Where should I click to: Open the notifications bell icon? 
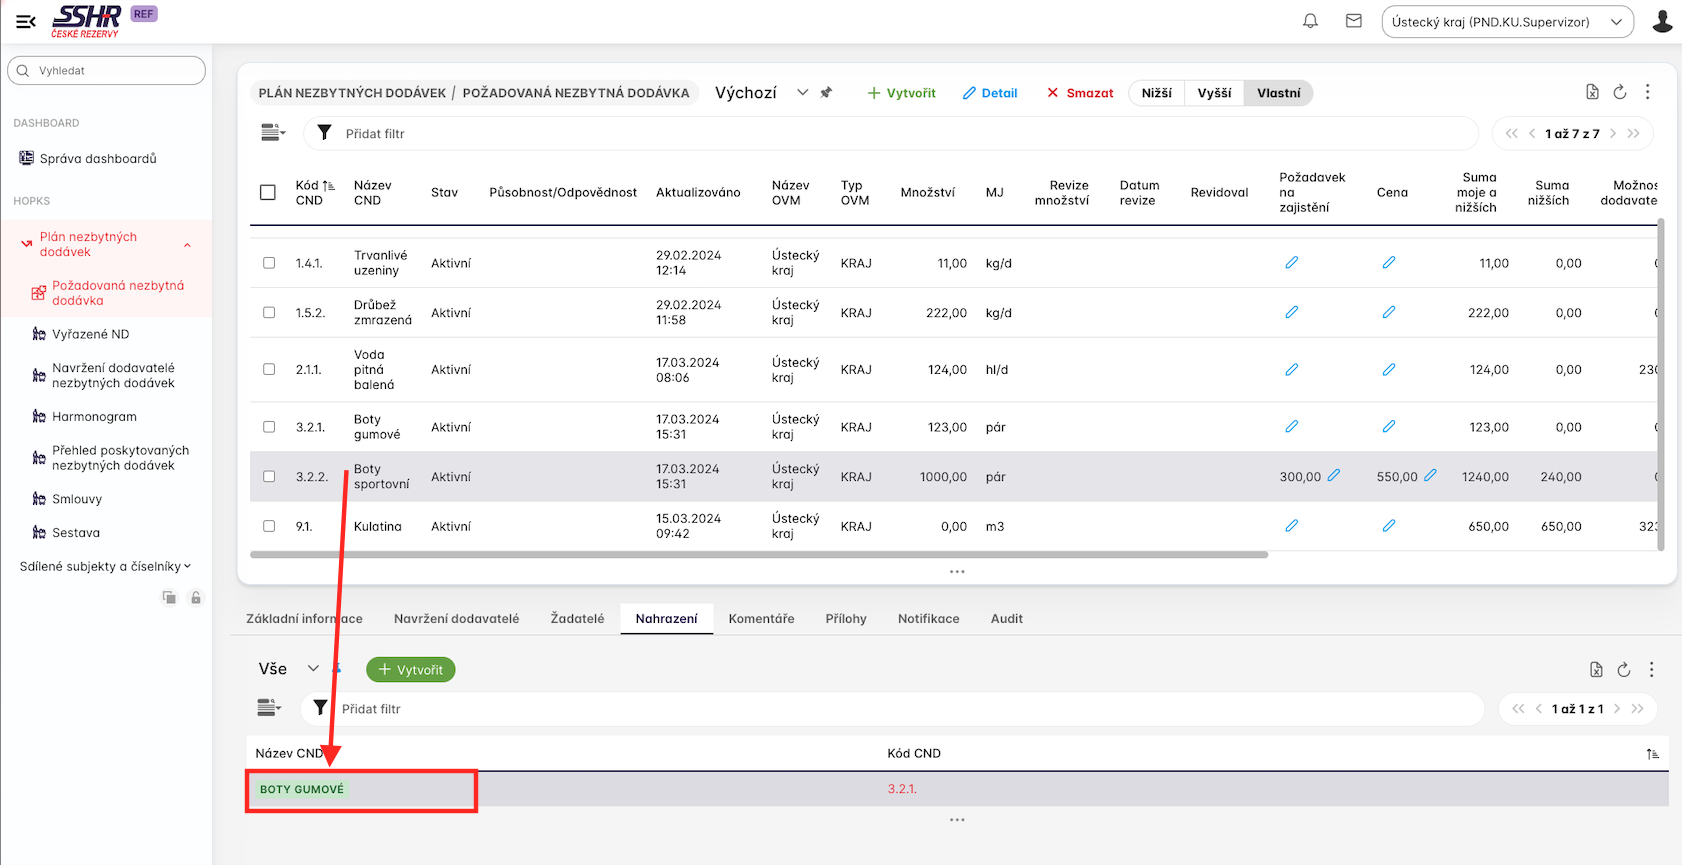[x=1310, y=21]
